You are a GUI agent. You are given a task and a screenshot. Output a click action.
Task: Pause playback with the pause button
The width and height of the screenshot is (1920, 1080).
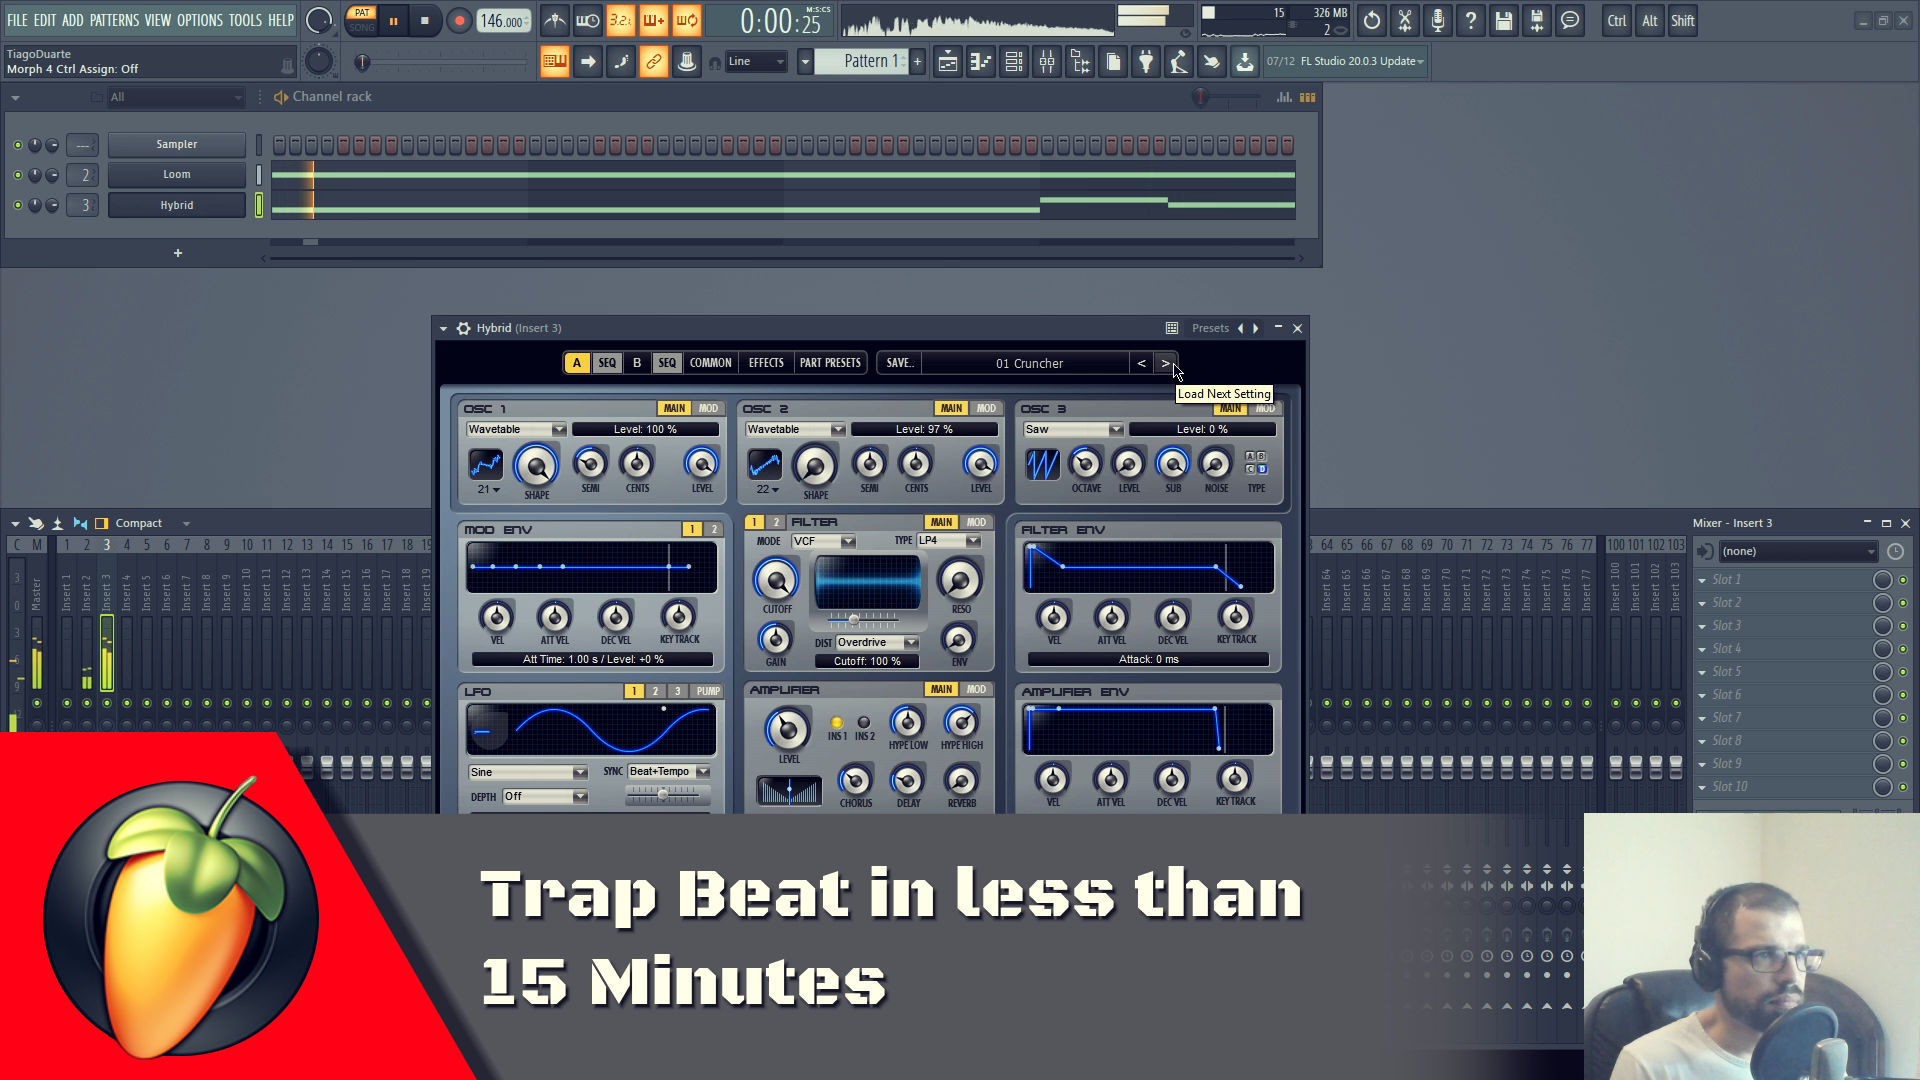click(394, 20)
